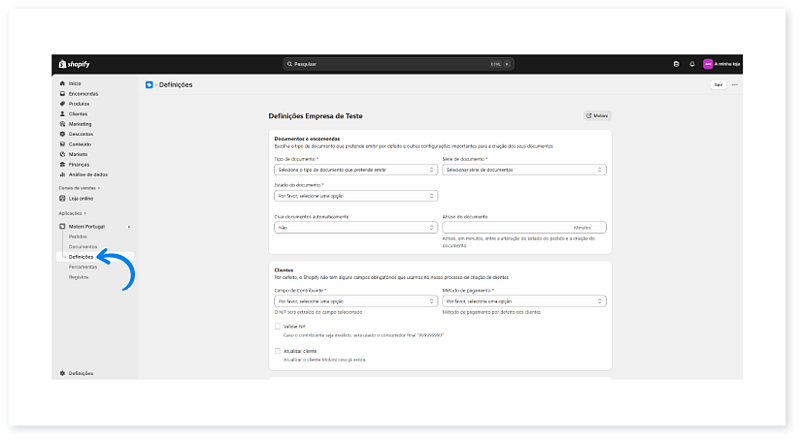
Task: Open the A minha loja account menu
Action: click(722, 64)
